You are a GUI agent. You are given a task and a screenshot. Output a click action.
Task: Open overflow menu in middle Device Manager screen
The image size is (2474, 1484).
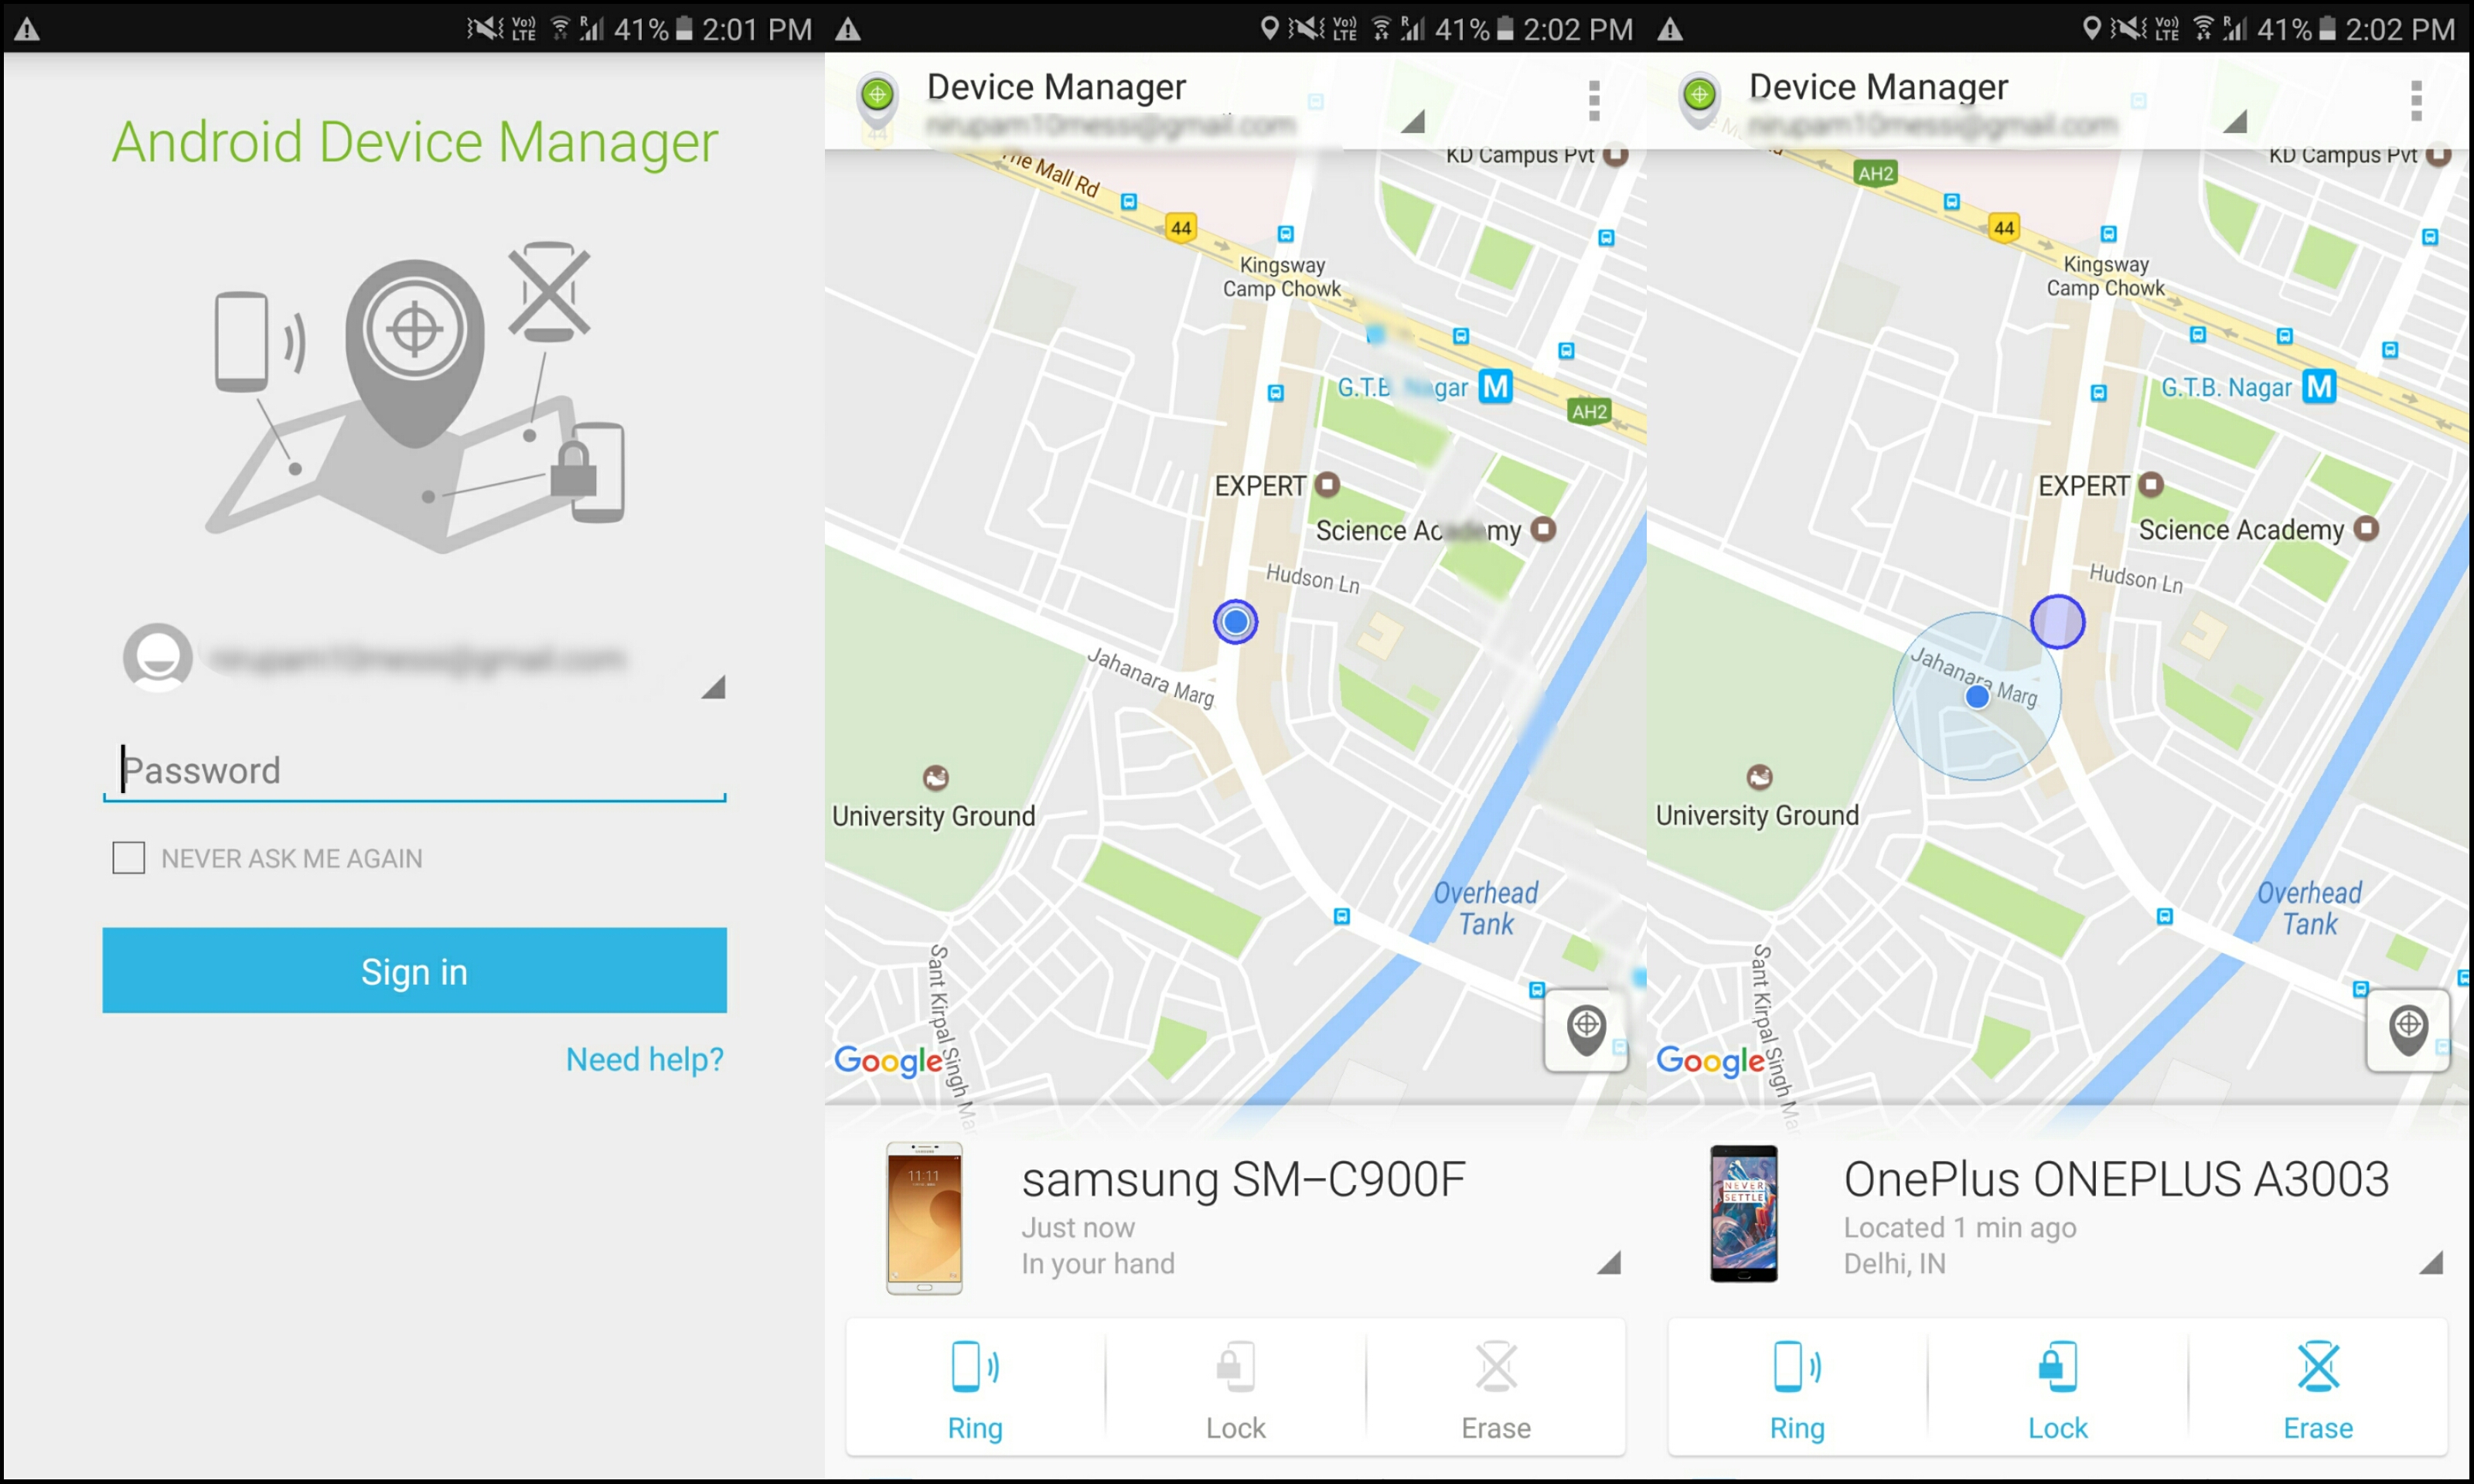click(x=1594, y=101)
